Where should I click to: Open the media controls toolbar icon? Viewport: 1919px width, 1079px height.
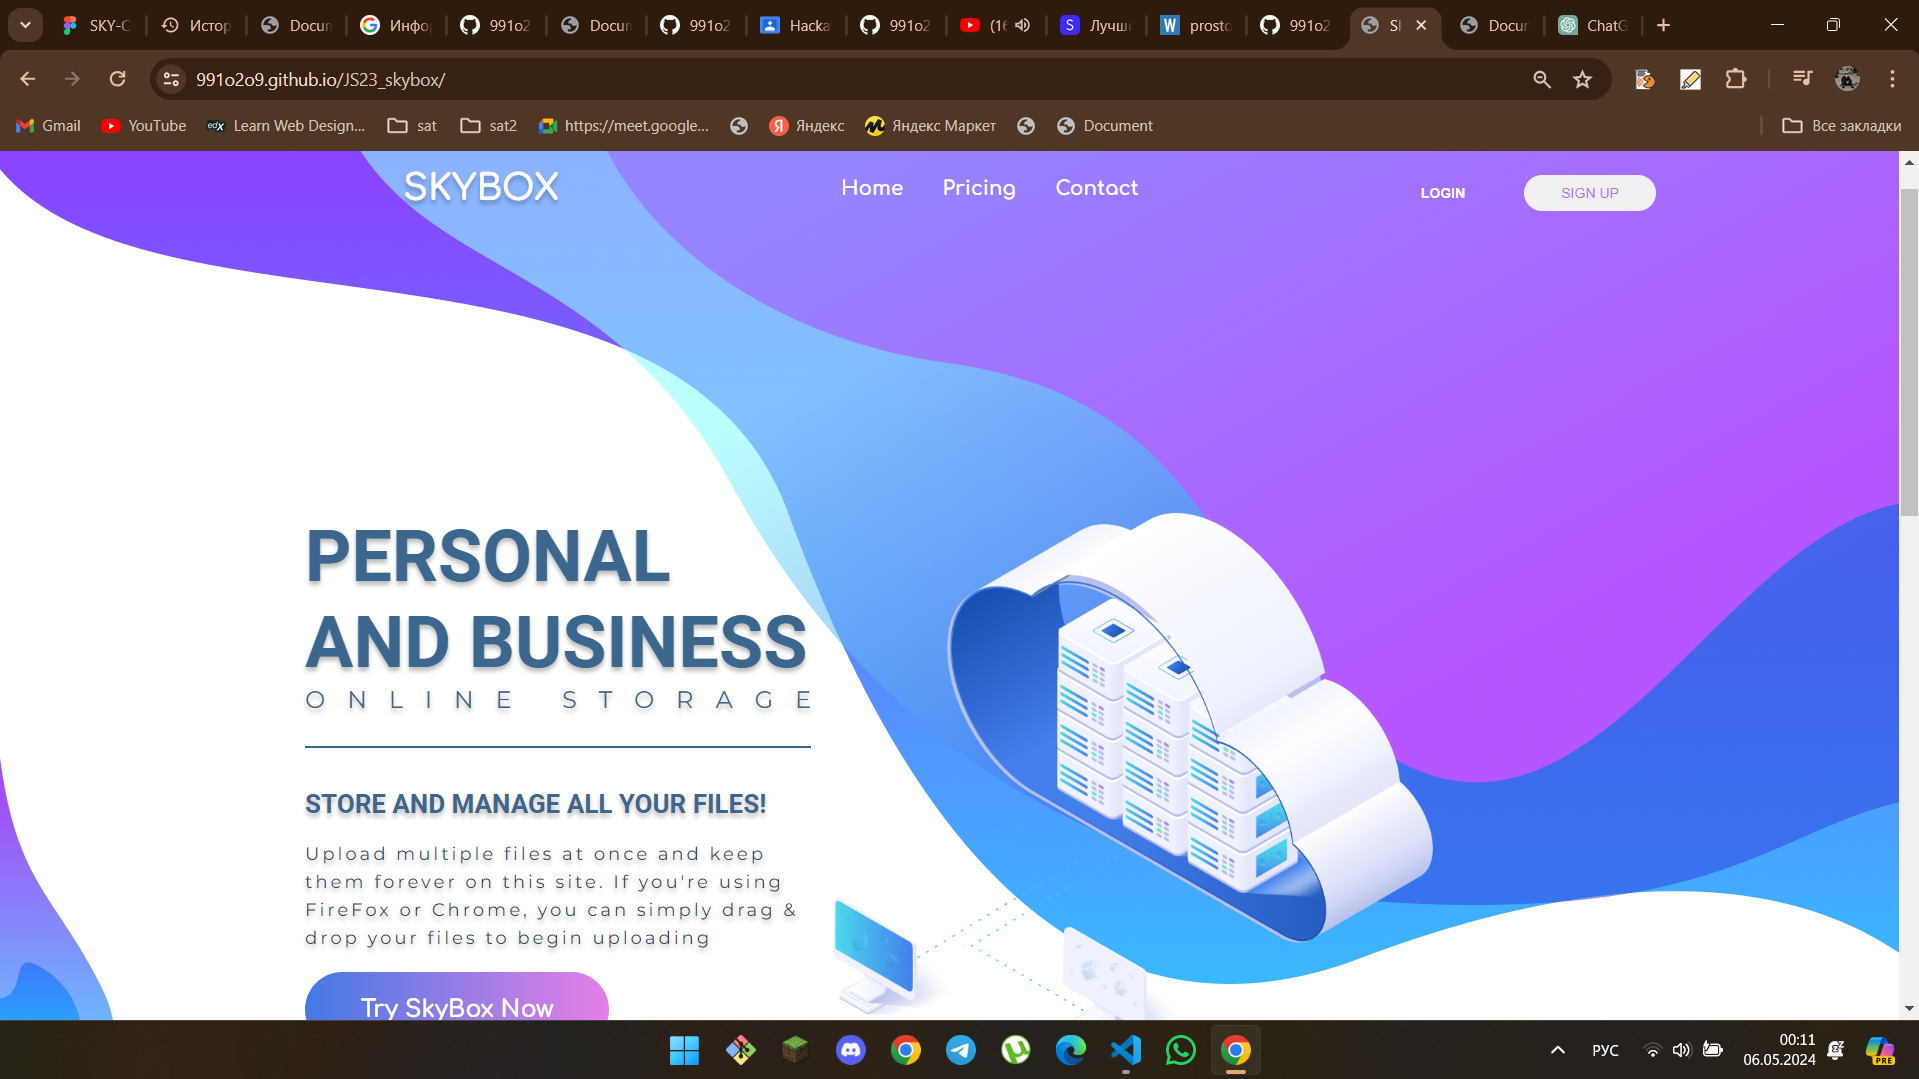pyautogui.click(x=1802, y=79)
